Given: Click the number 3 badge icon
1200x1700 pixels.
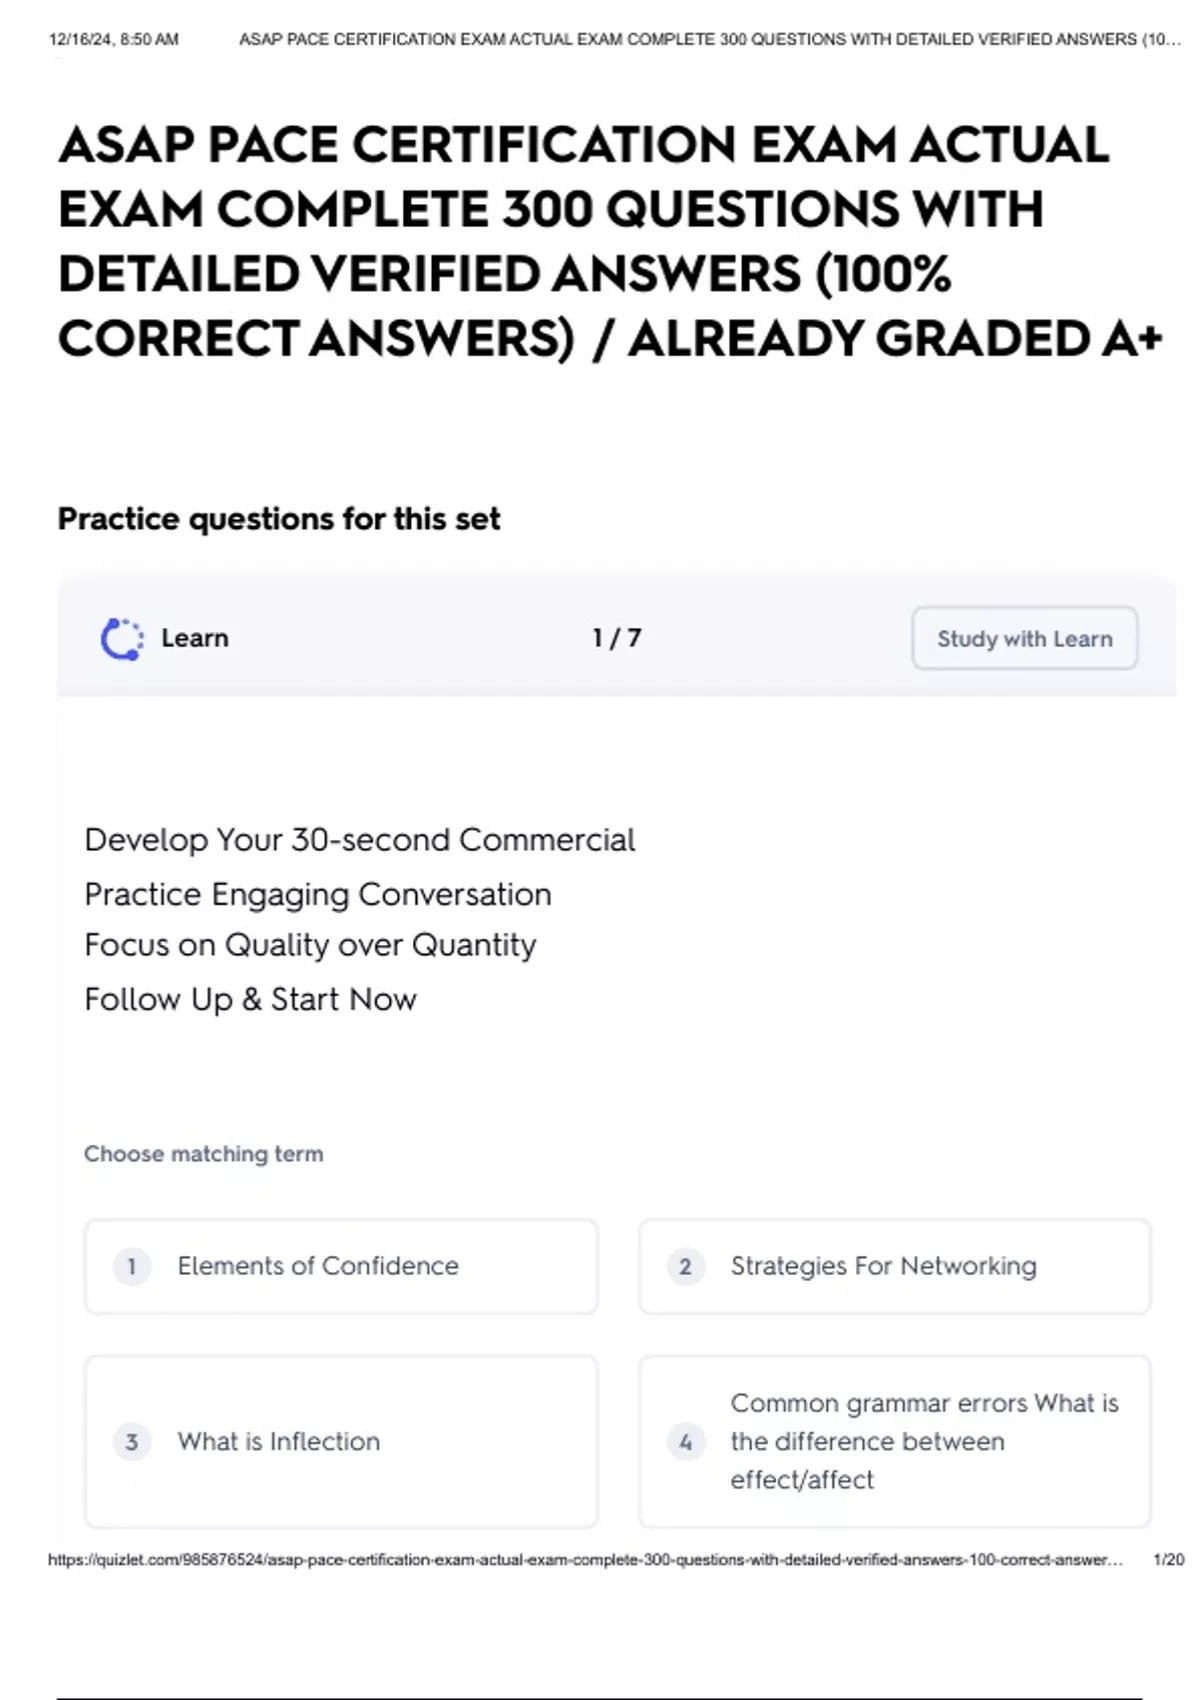Looking at the screenshot, I should [132, 1442].
